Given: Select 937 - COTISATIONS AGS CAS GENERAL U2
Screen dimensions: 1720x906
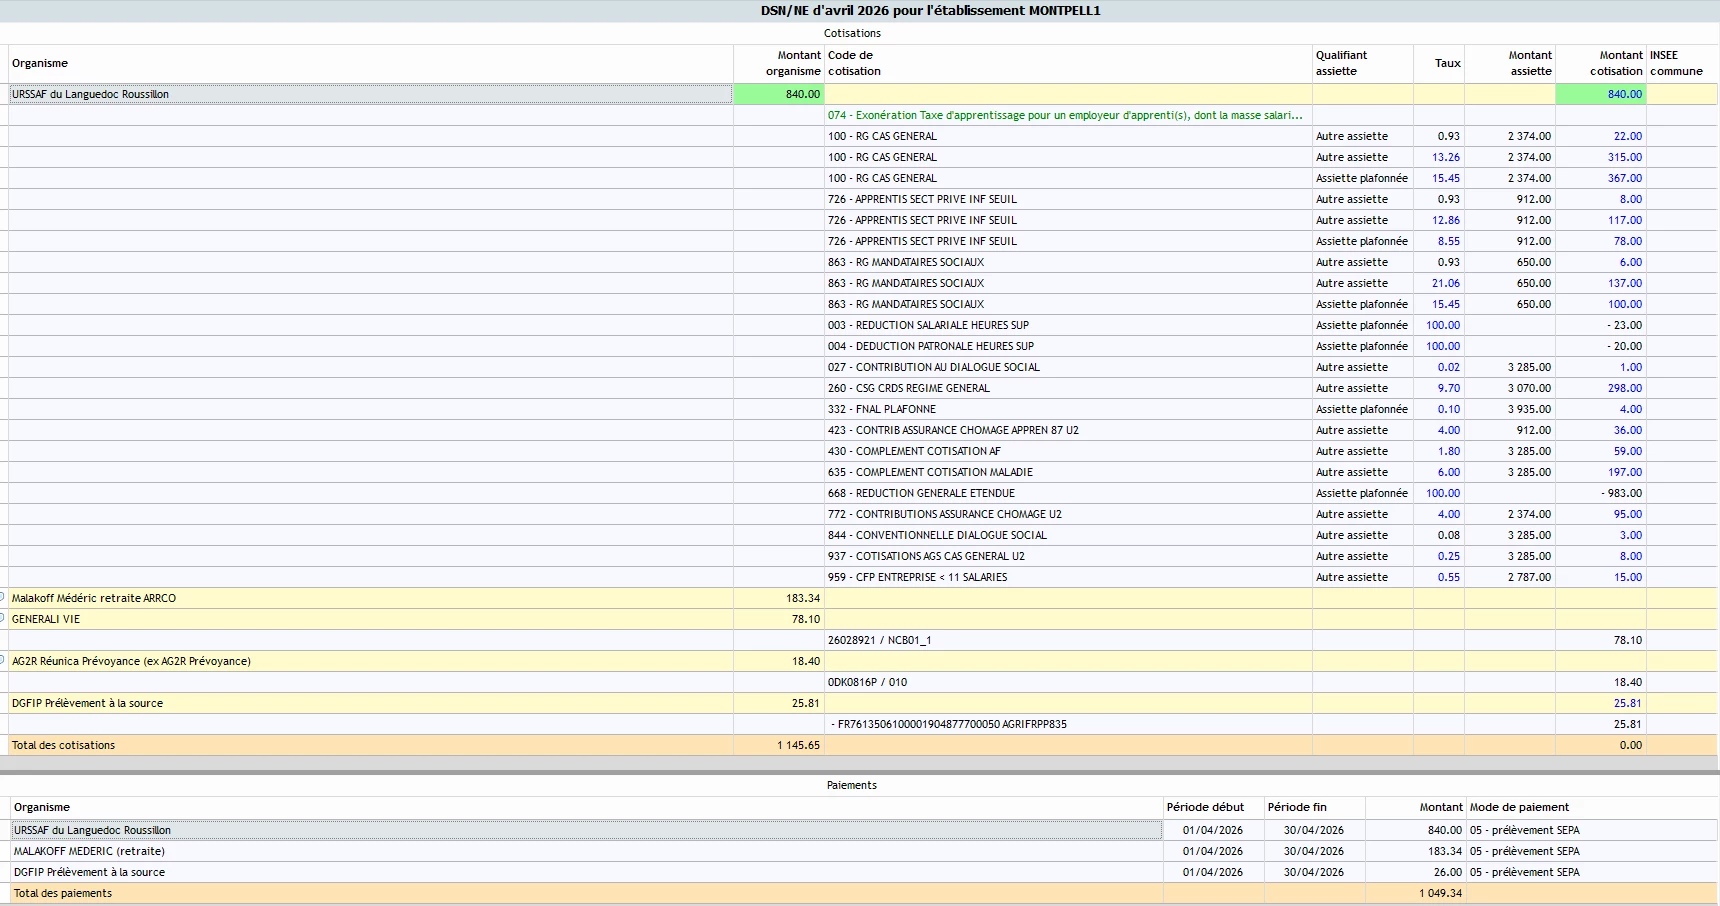Looking at the screenshot, I should pyautogui.click(x=926, y=556).
